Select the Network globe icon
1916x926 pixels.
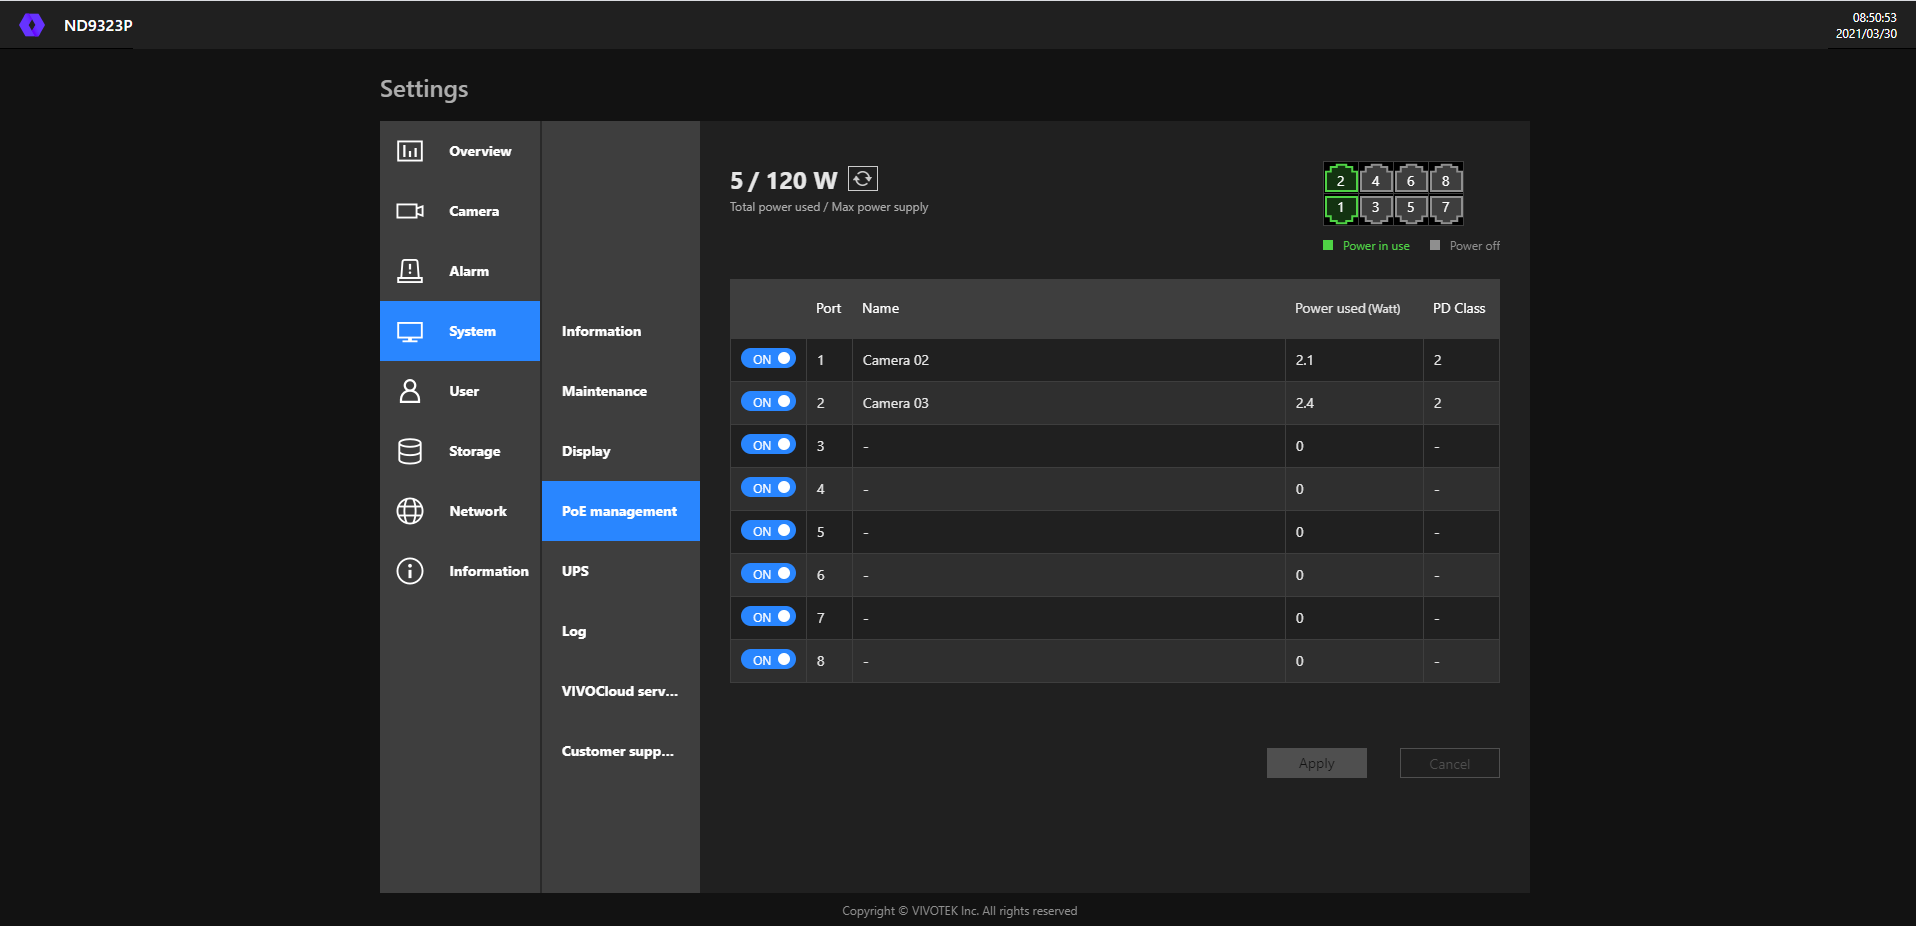coord(410,511)
